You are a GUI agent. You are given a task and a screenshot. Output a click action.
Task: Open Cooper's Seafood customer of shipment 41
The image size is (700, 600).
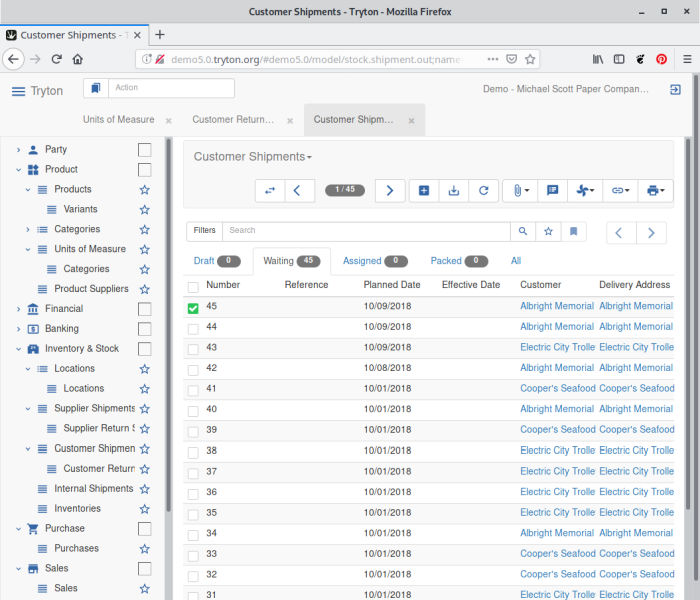click(558, 388)
